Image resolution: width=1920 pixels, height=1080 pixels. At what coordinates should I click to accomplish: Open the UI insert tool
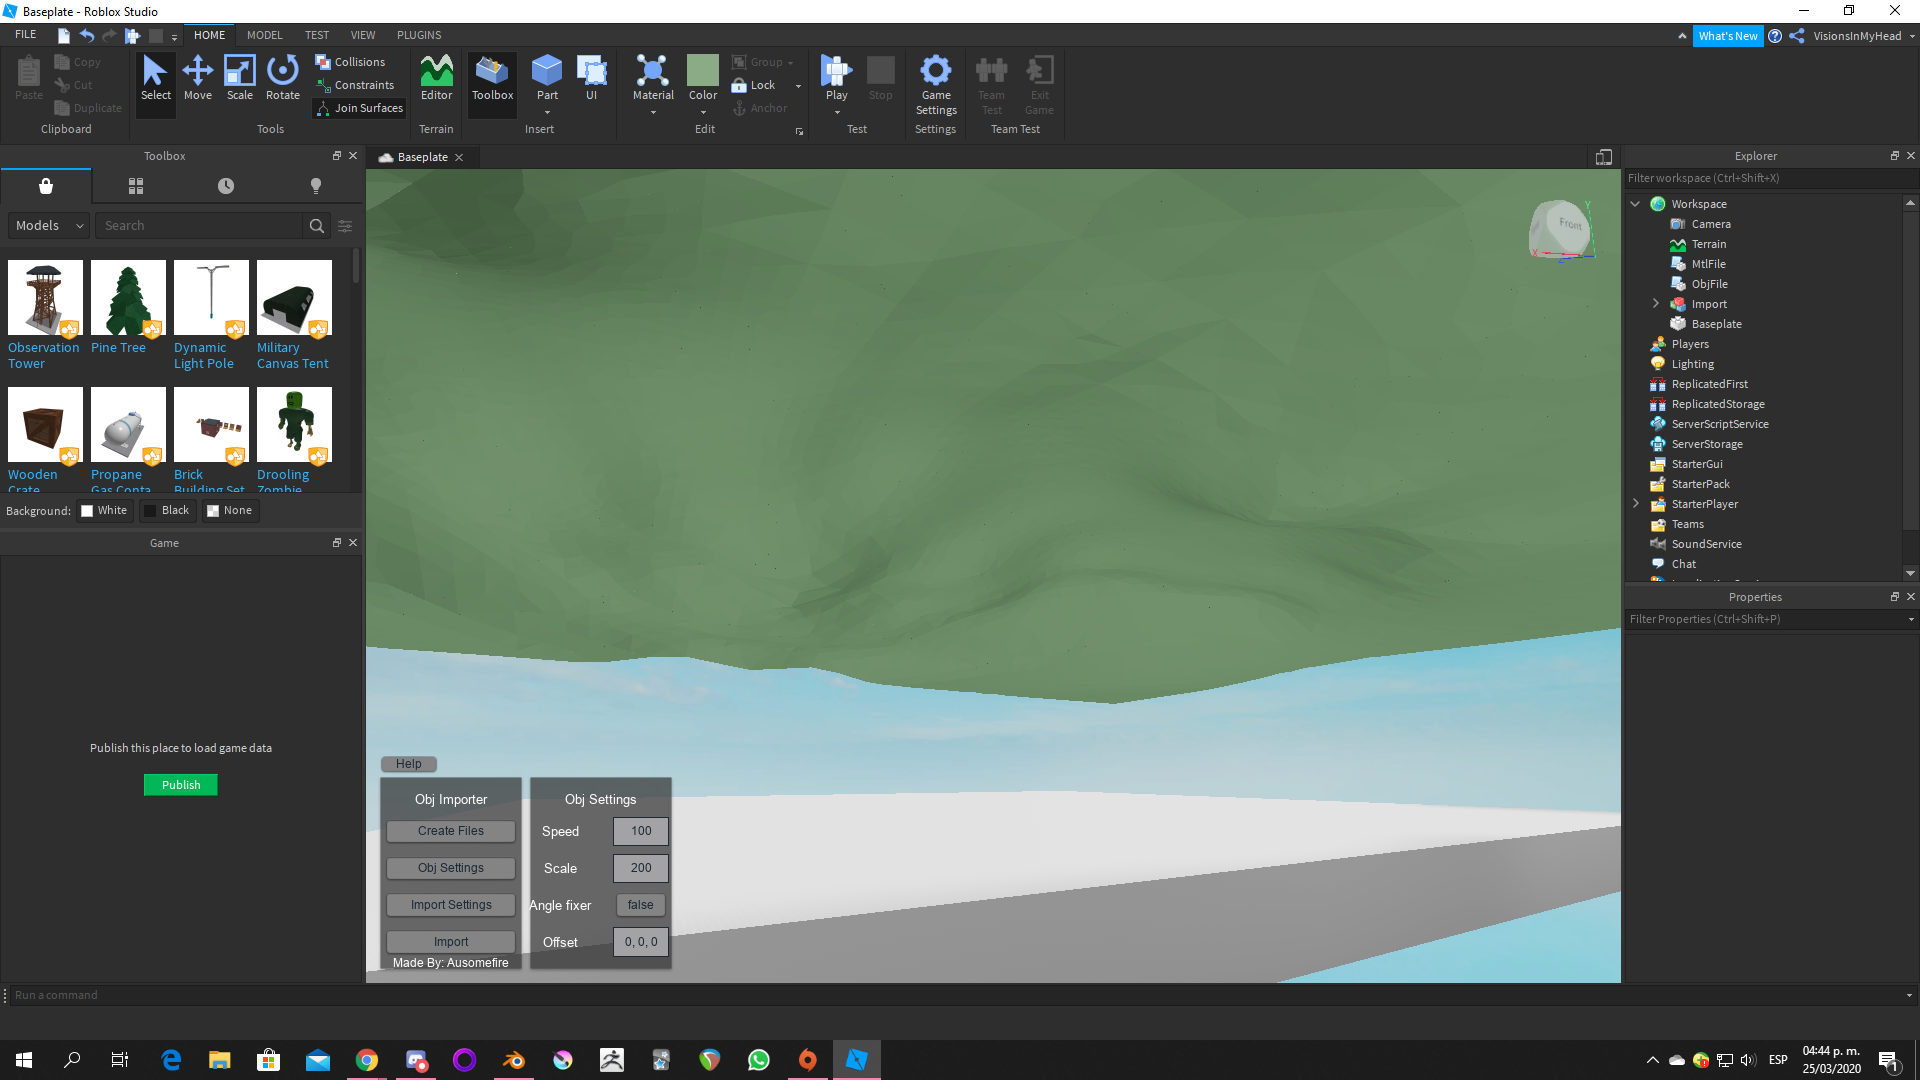pos(592,80)
